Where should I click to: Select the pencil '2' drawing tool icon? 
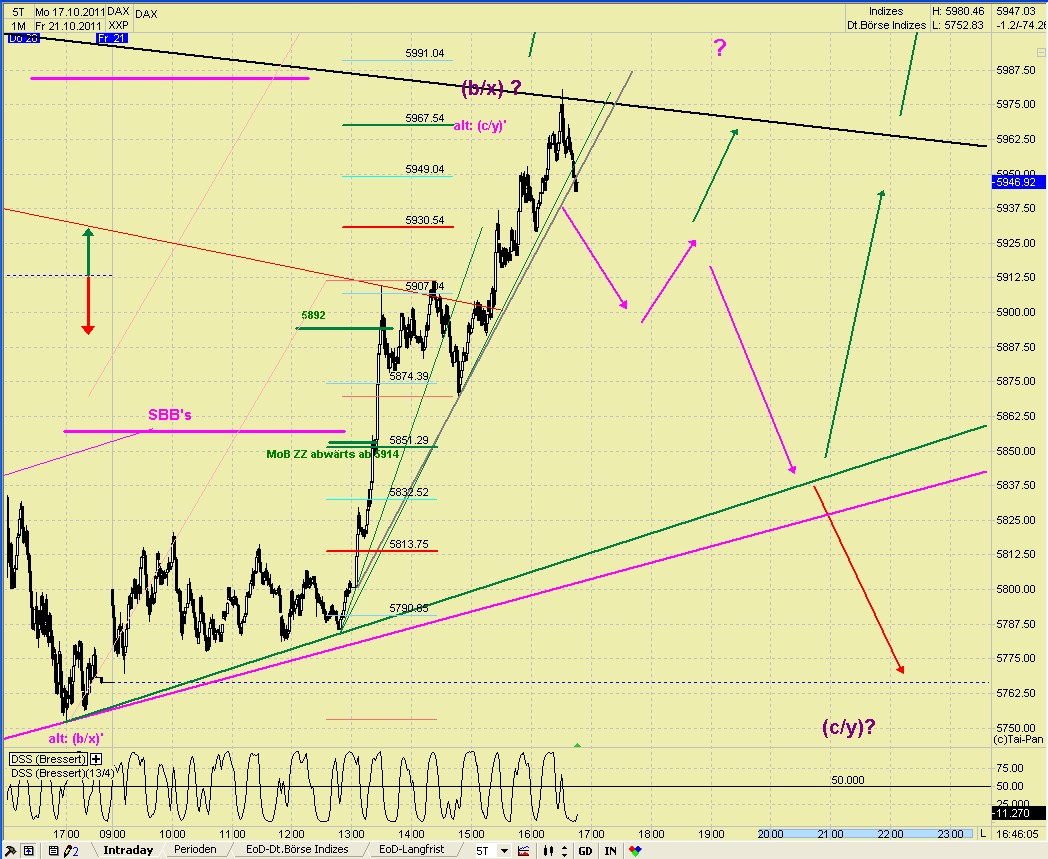[74, 850]
